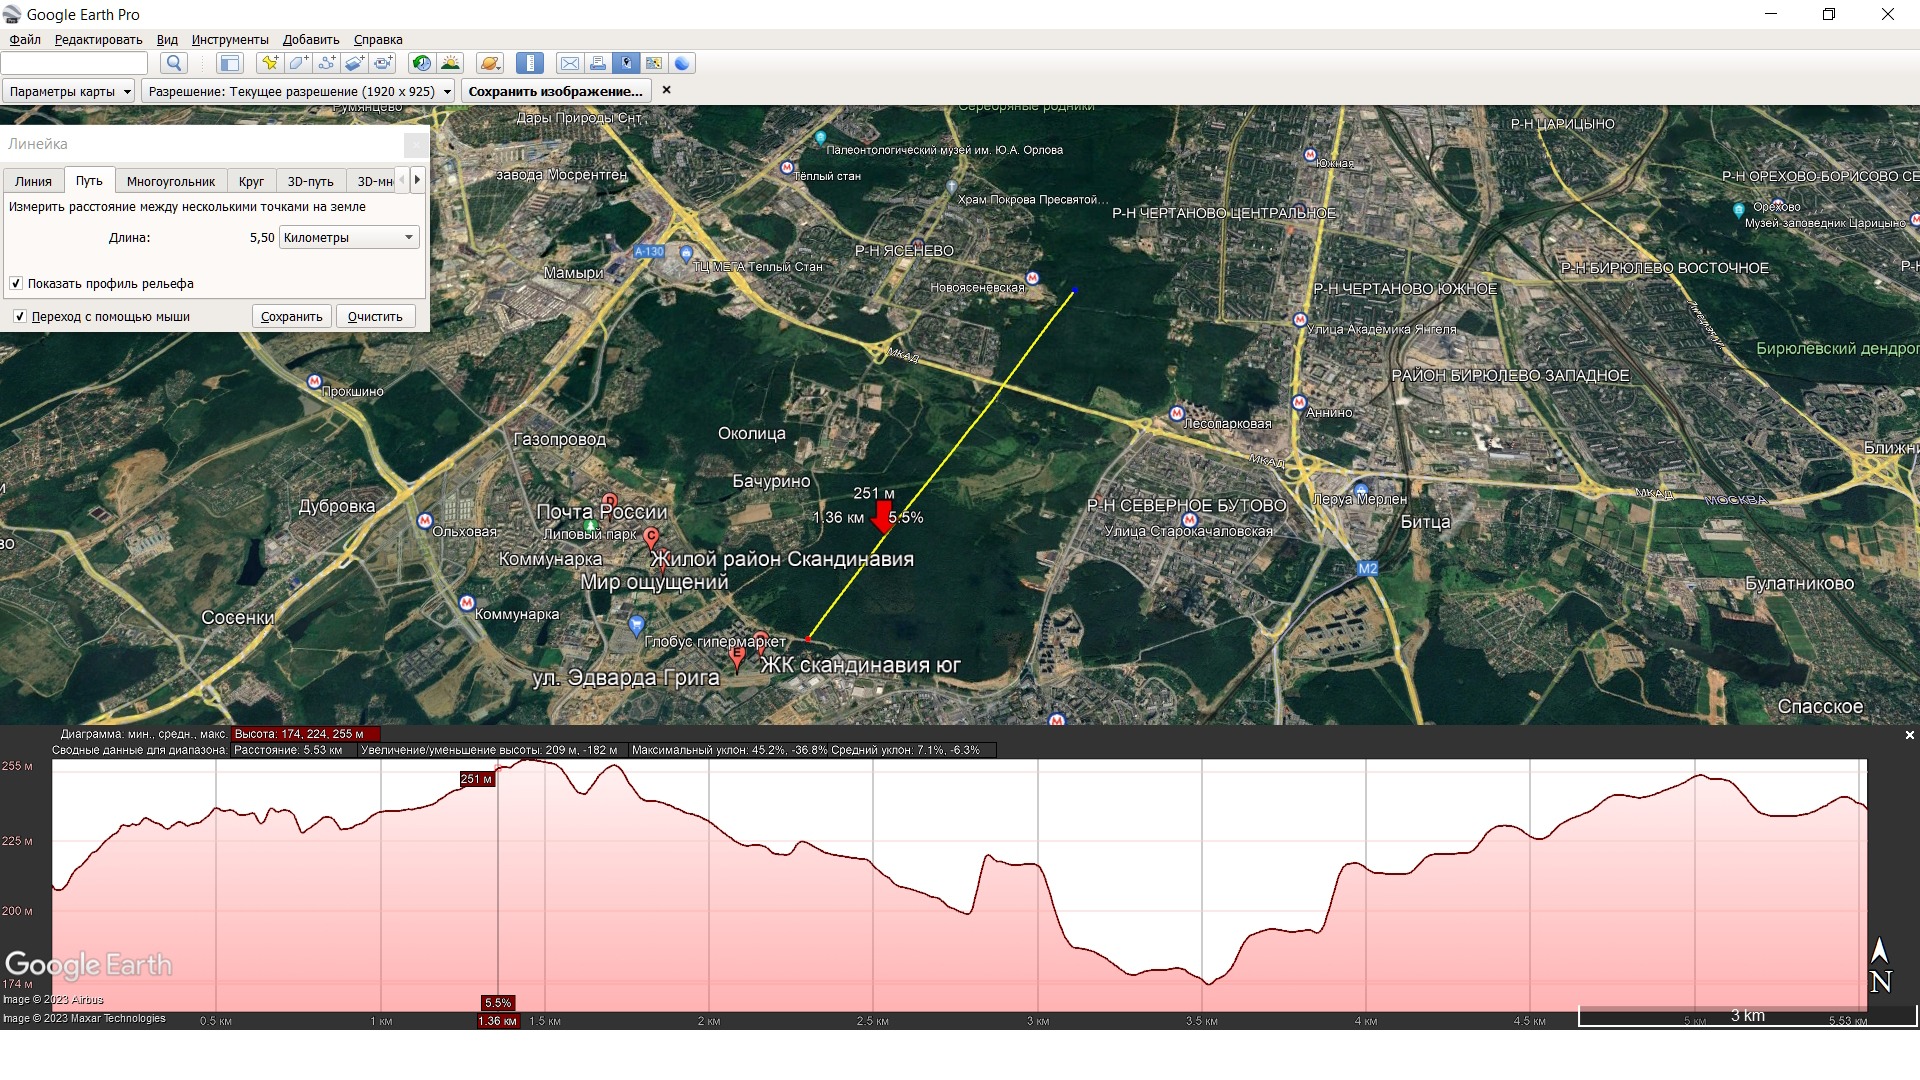Switch to the Линия tab
The image size is (1920, 1080).
(x=33, y=181)
